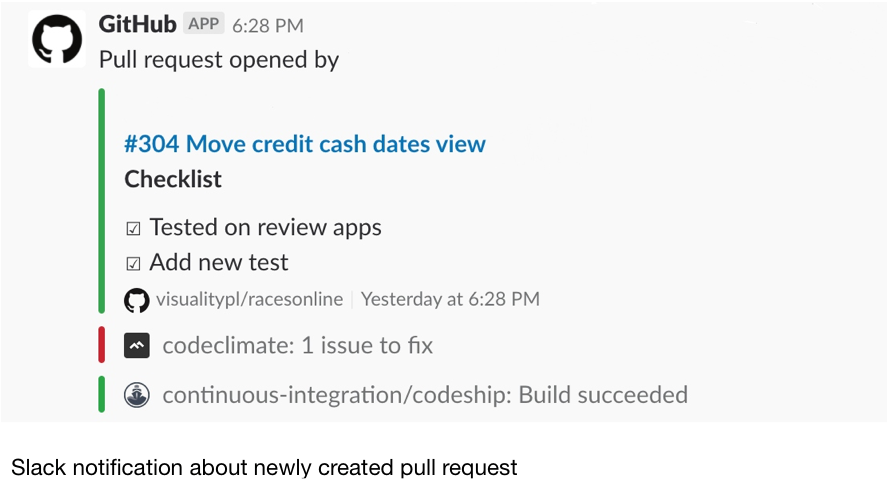Image resolution: width=888 pixels, height=490 pixels.
Task: Click the green bar beside the pull request attachment
Action: point(101,200)
